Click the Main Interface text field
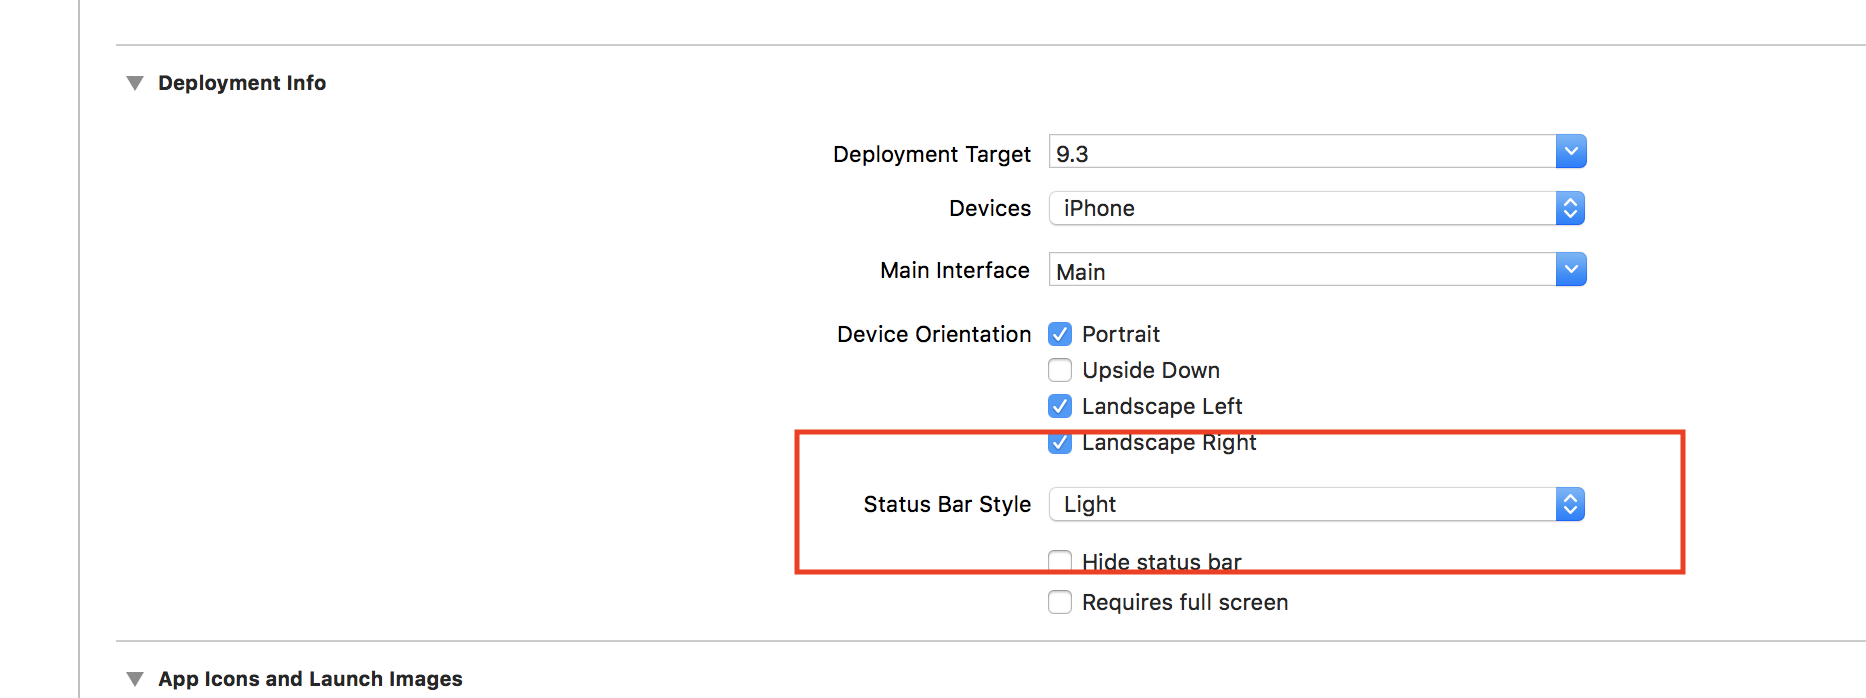This screenshot has width=1866, height=698. coord(1300,270)
